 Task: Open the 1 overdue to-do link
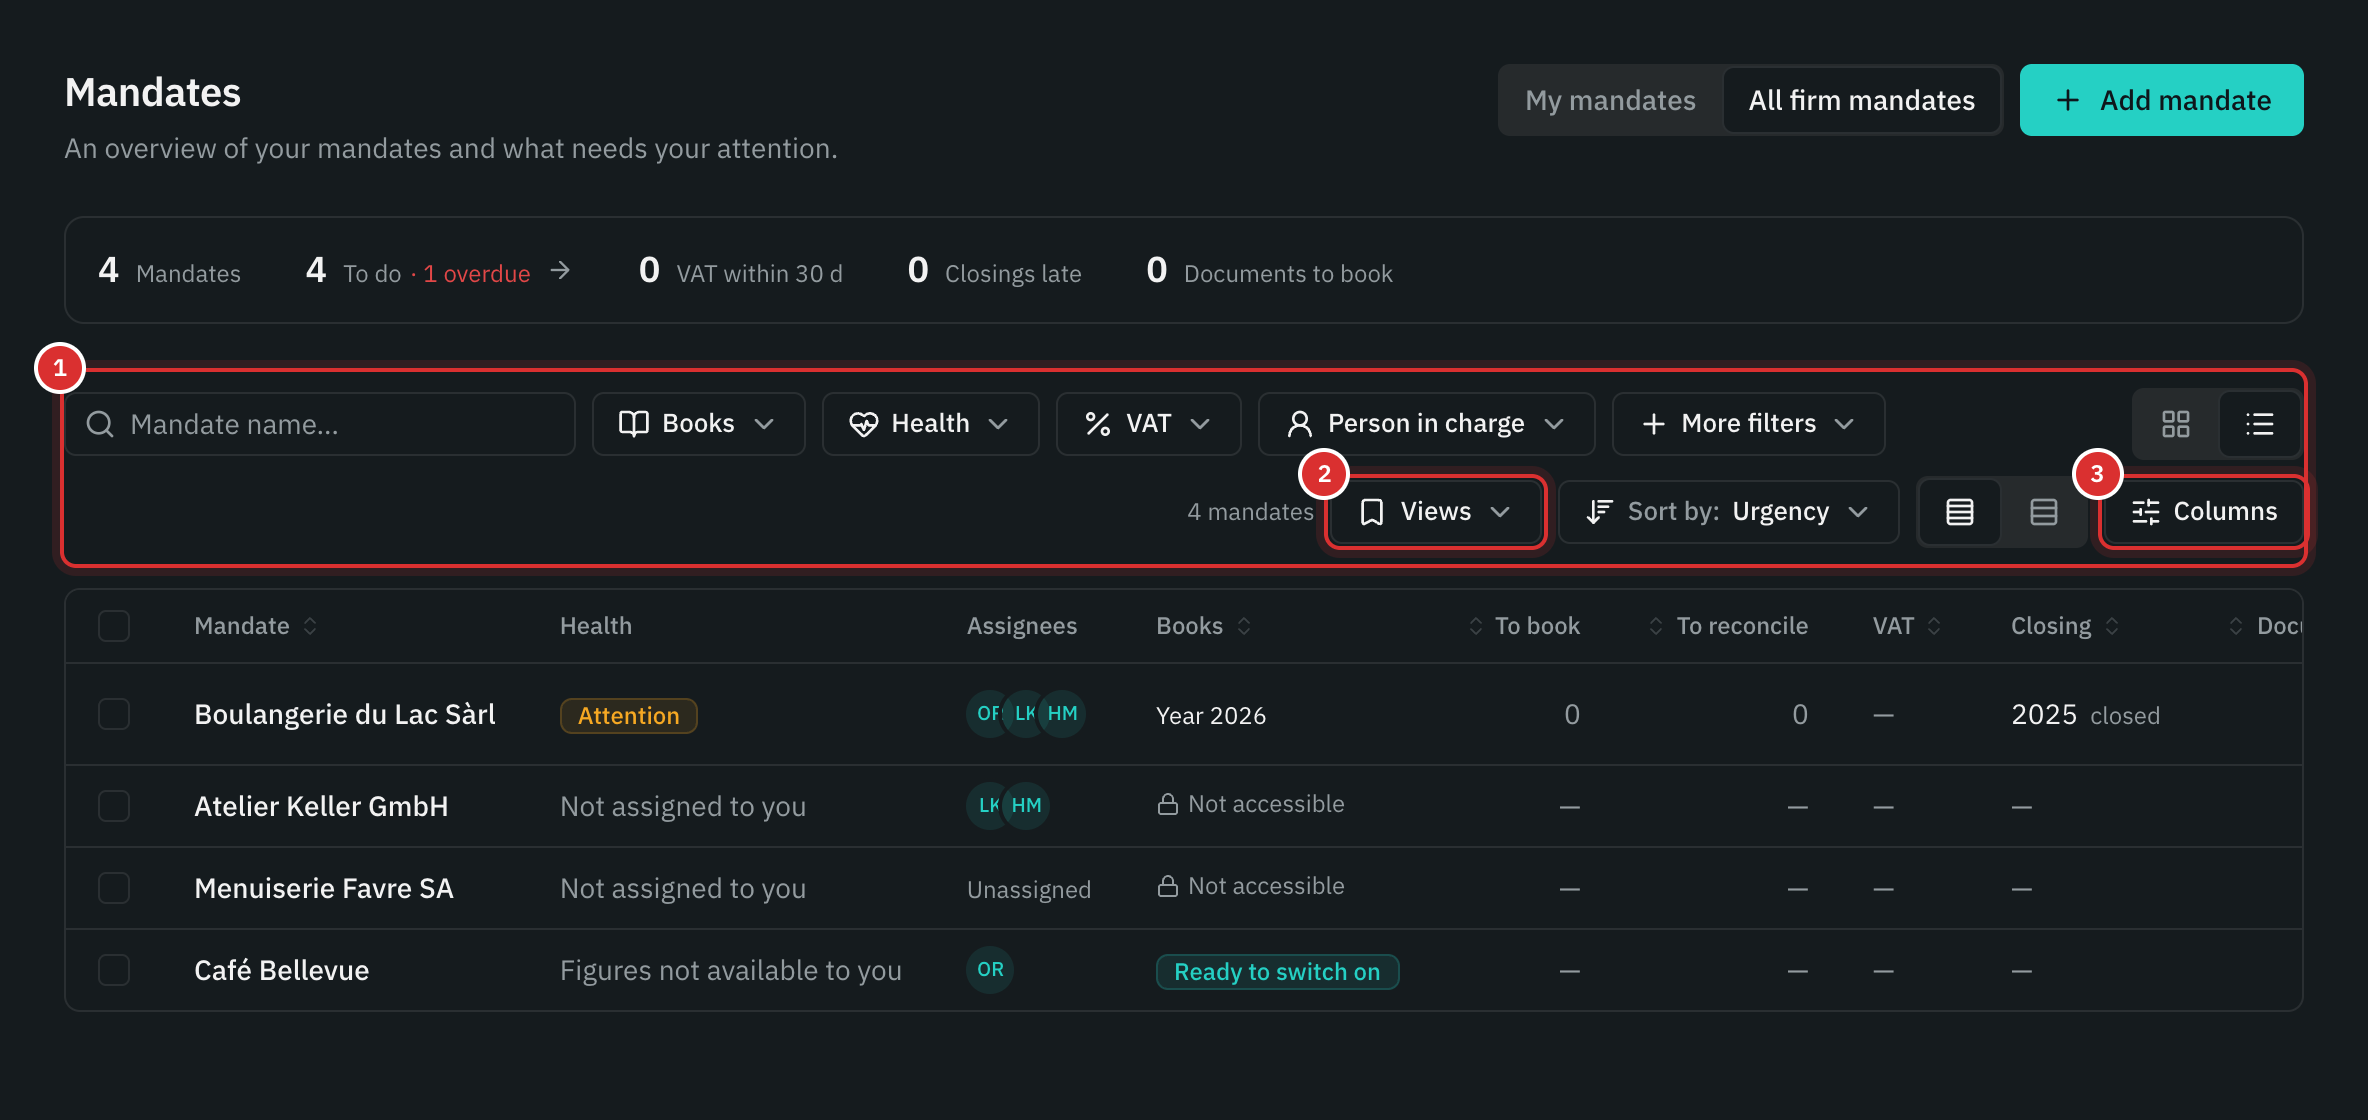point(476,274)
